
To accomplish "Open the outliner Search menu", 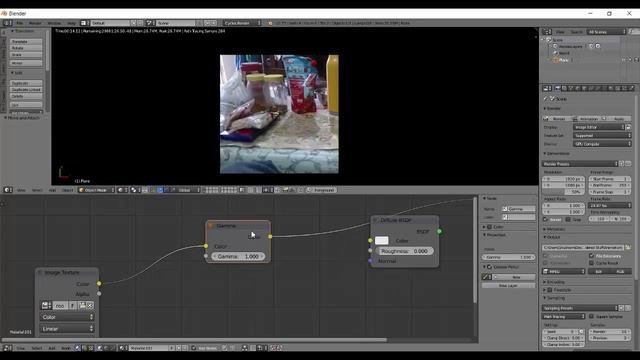I will click(576, 32).
